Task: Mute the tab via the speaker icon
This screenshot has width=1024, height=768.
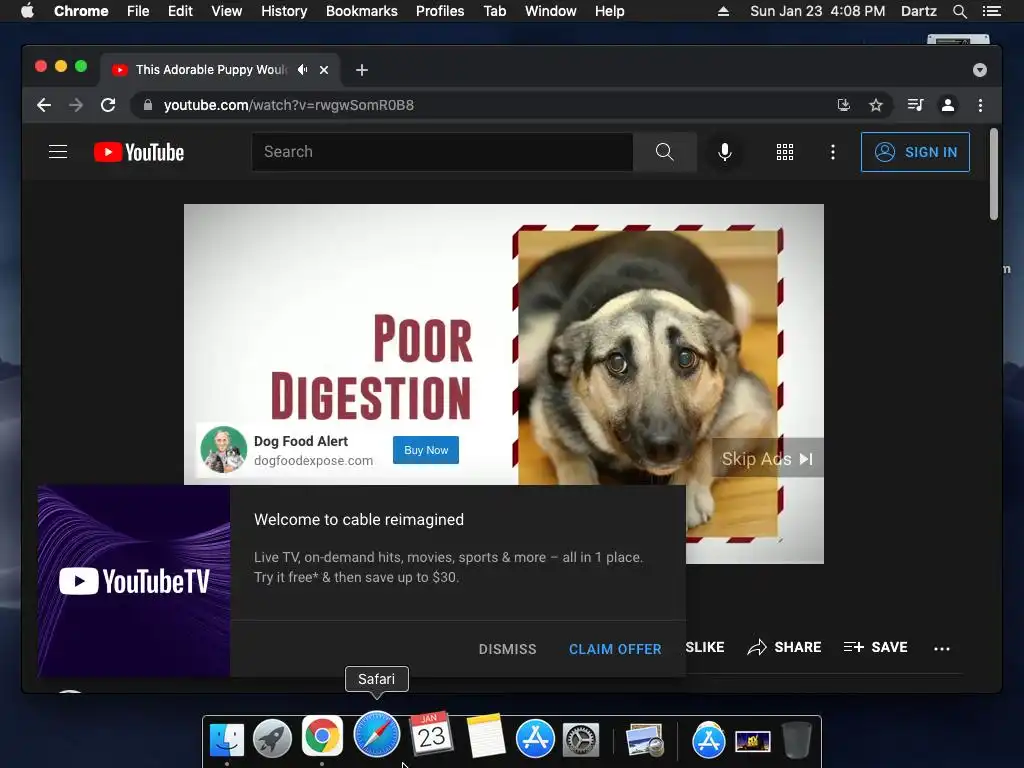Action: pyautogui.click(x=302, y=69)
